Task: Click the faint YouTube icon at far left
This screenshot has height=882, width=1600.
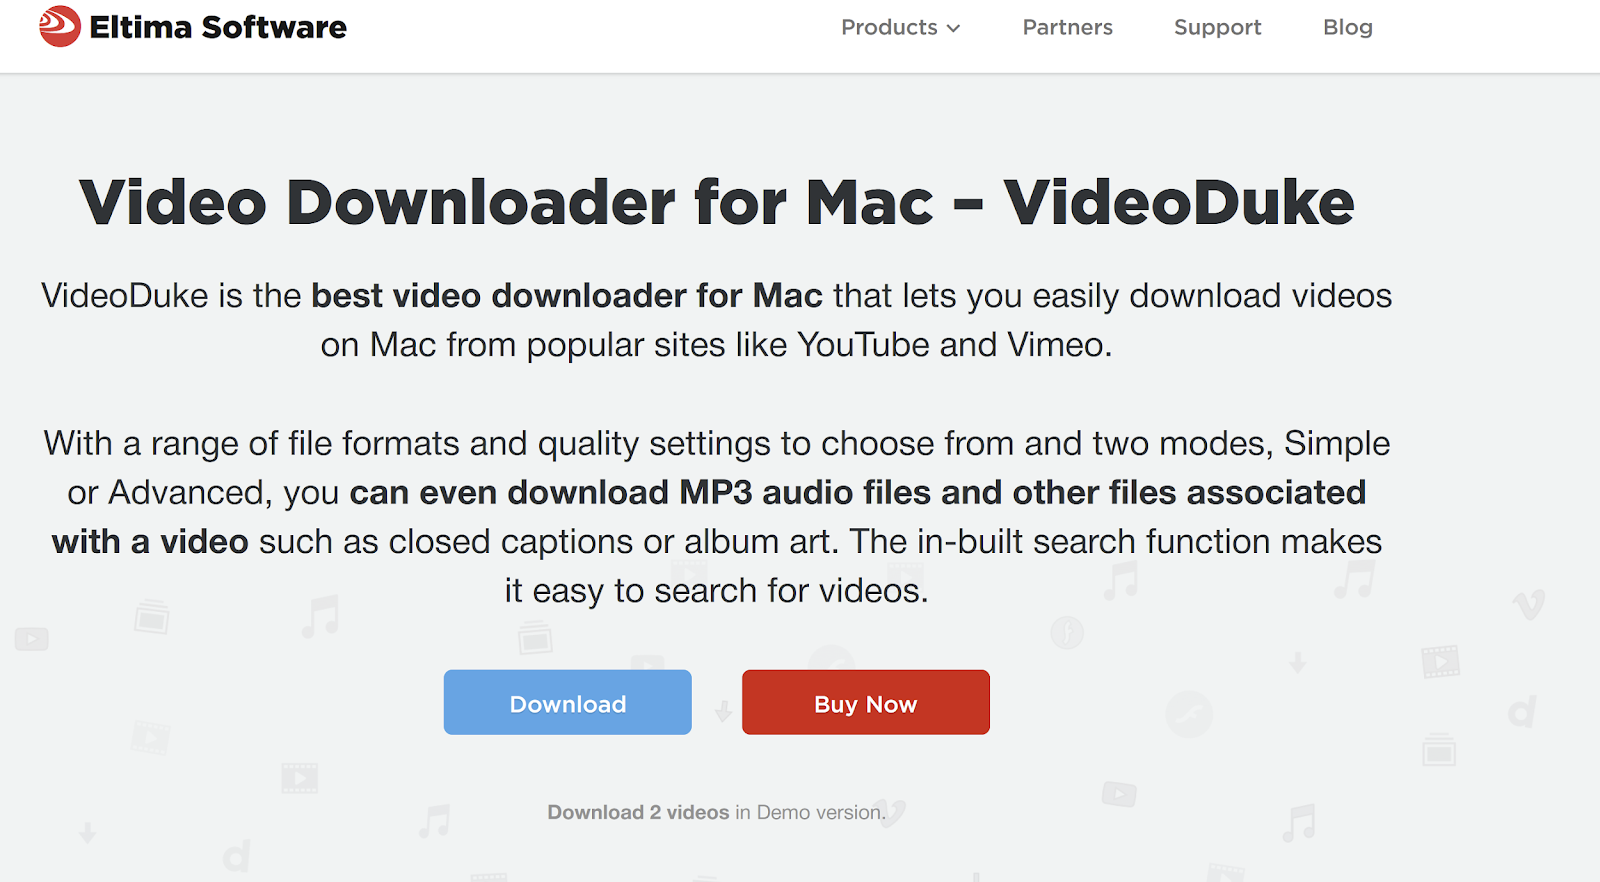Action: pyautogui.click(x=32, y=639)
